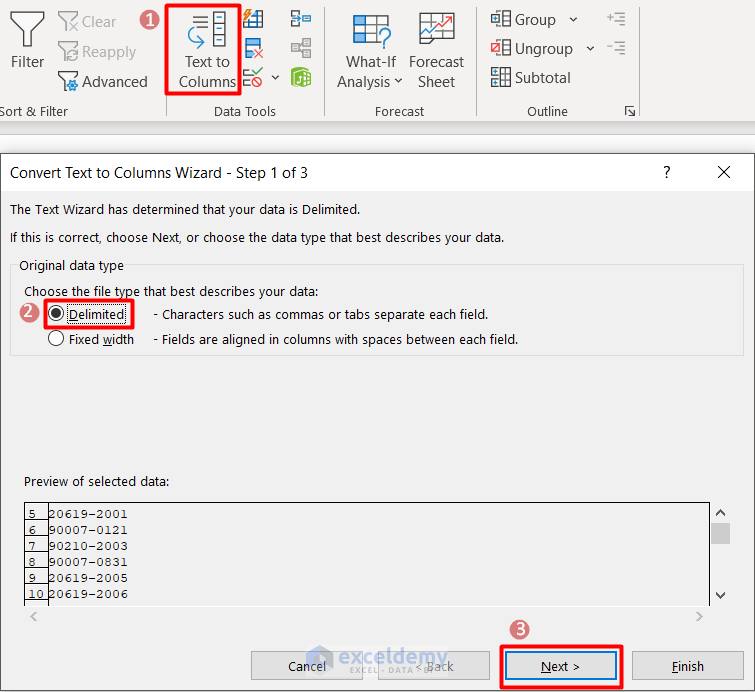Image resolution: width=755 pixels, height=692 pixels.
Task: Click preview scrollbar down arrow
Action: click(720, 595)
